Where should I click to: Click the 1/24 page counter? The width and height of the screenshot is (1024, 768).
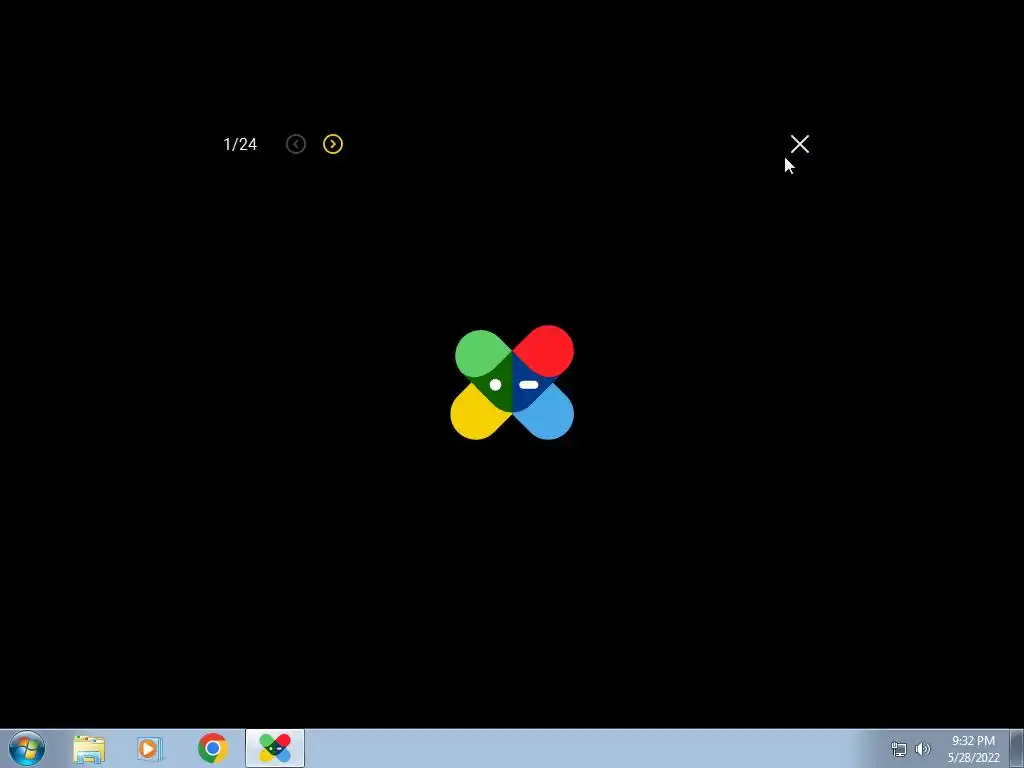[240, 144]
